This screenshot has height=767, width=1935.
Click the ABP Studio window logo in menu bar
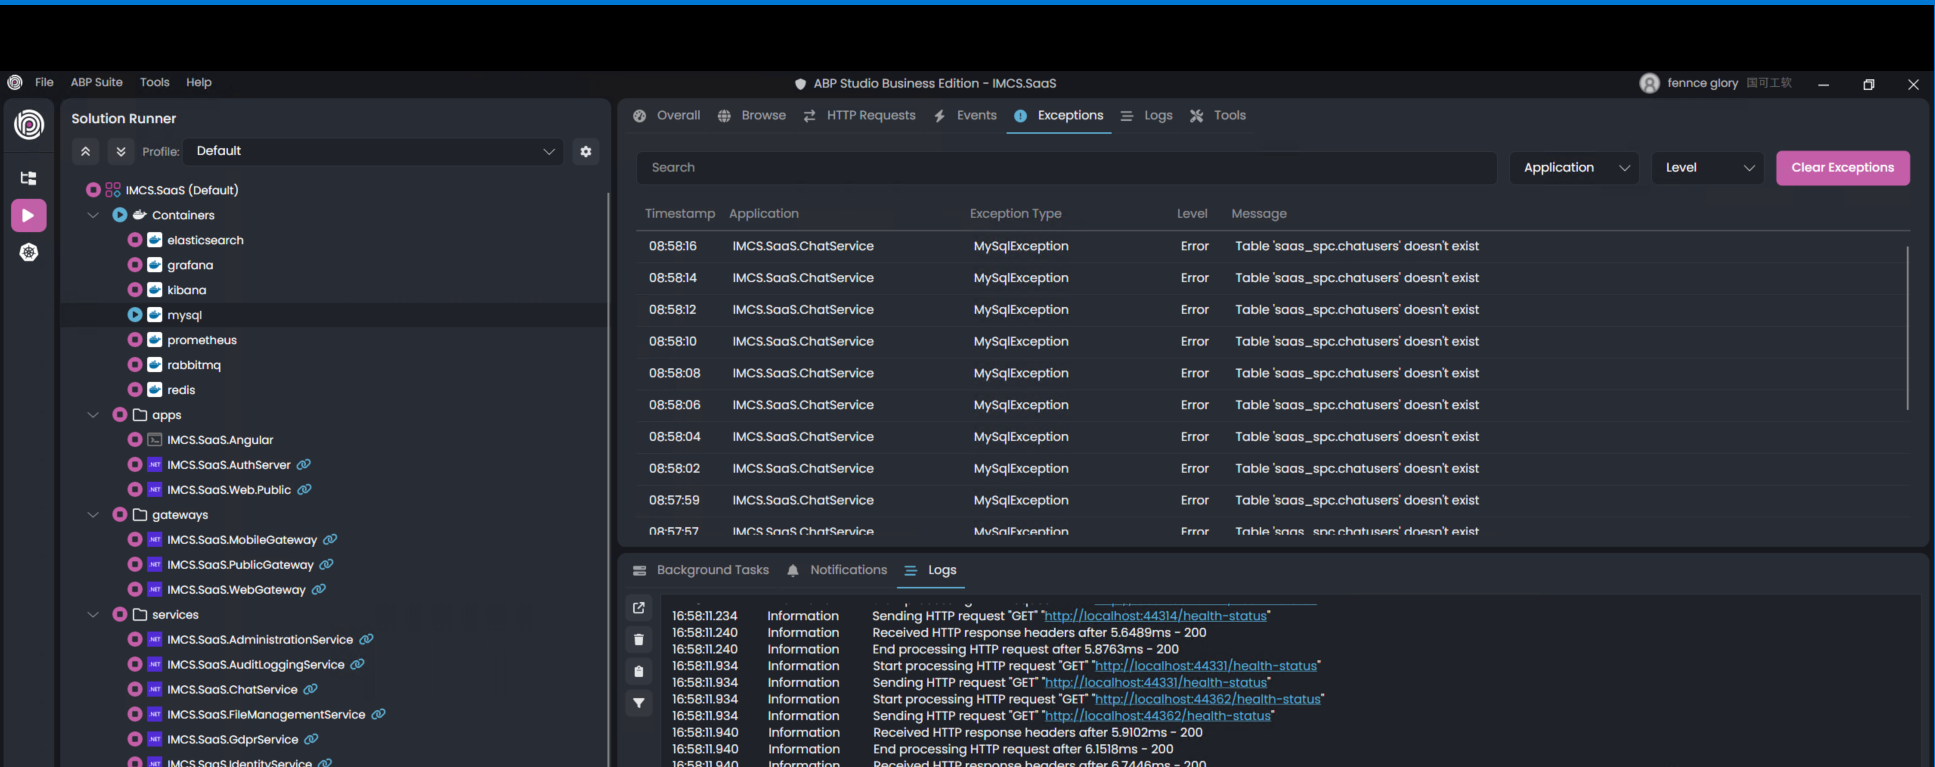[x=15, y=82]
